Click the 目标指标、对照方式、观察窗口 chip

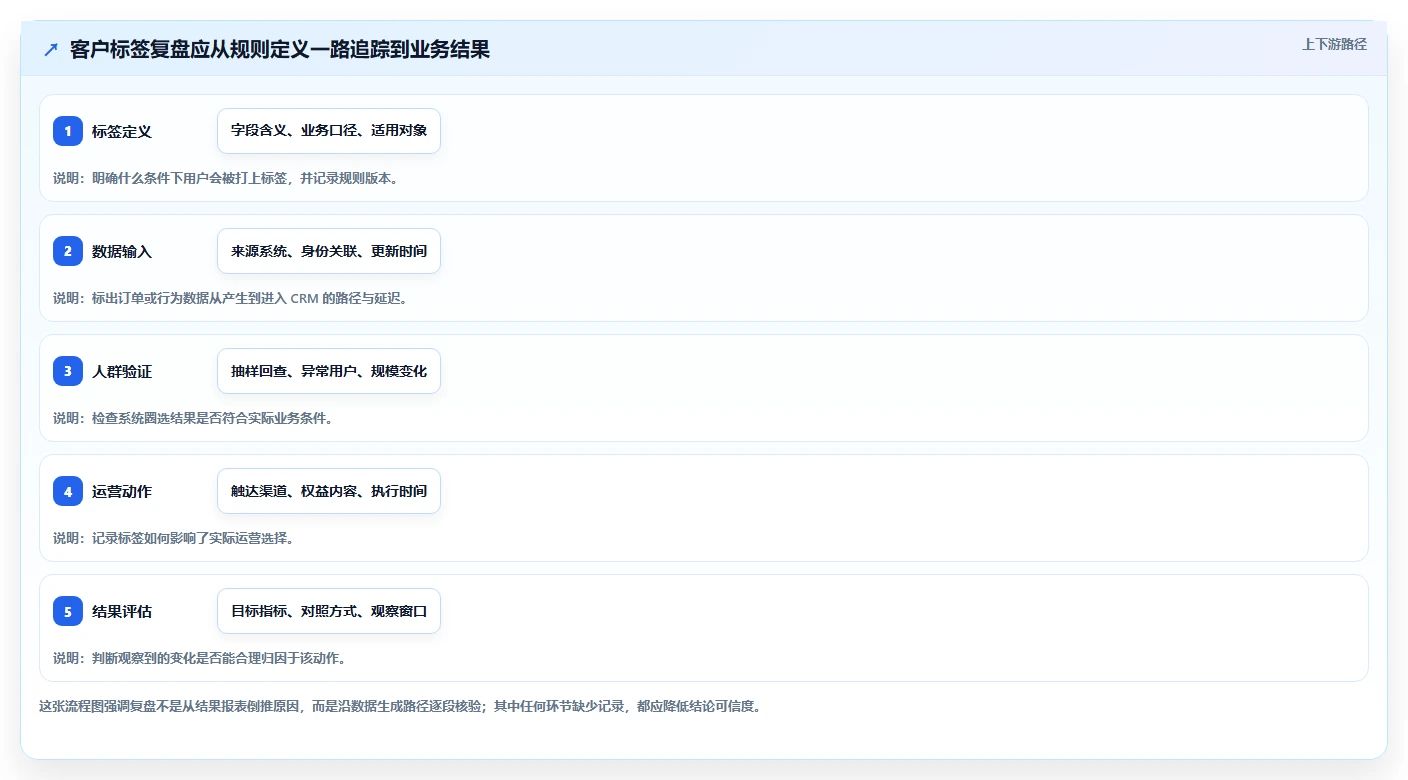tap(329, 611)
